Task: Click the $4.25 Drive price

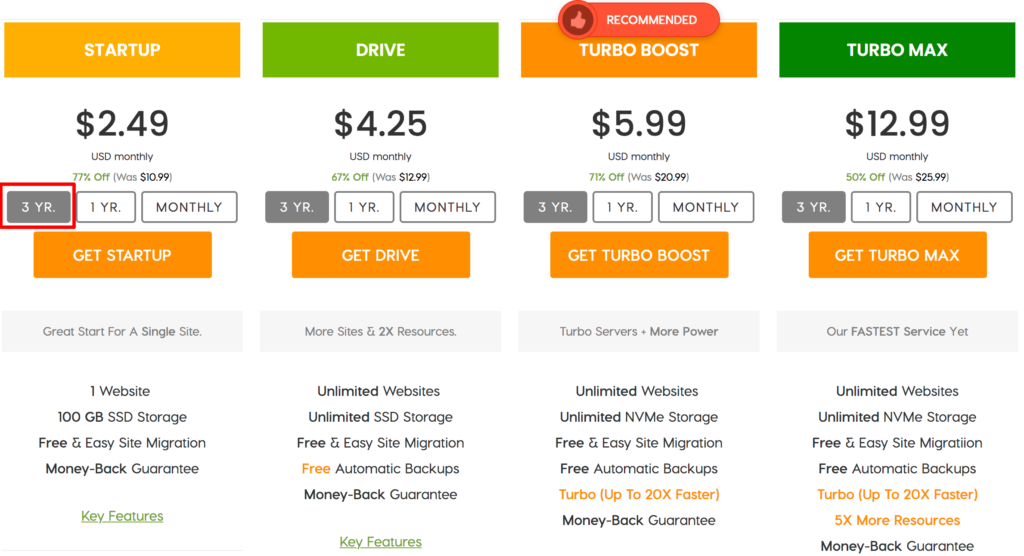Action: click(381, 123)
